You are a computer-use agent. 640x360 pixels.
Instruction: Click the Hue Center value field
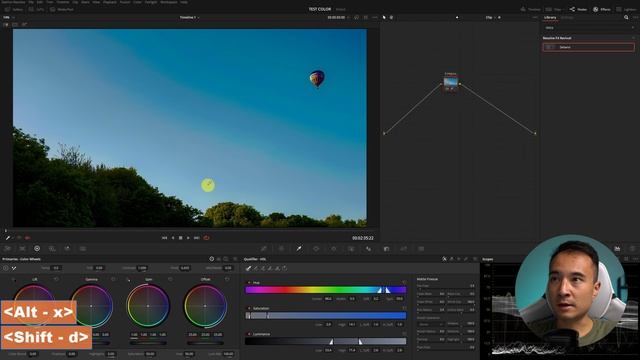click(x=328, y=299)
